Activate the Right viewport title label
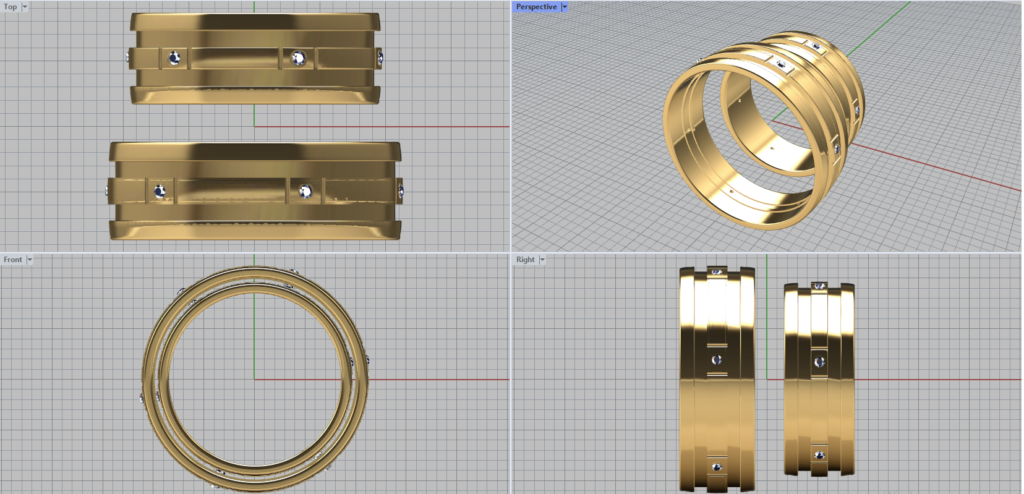The height and width of the screenshot is (494, 1024). [x=525, y=260]
